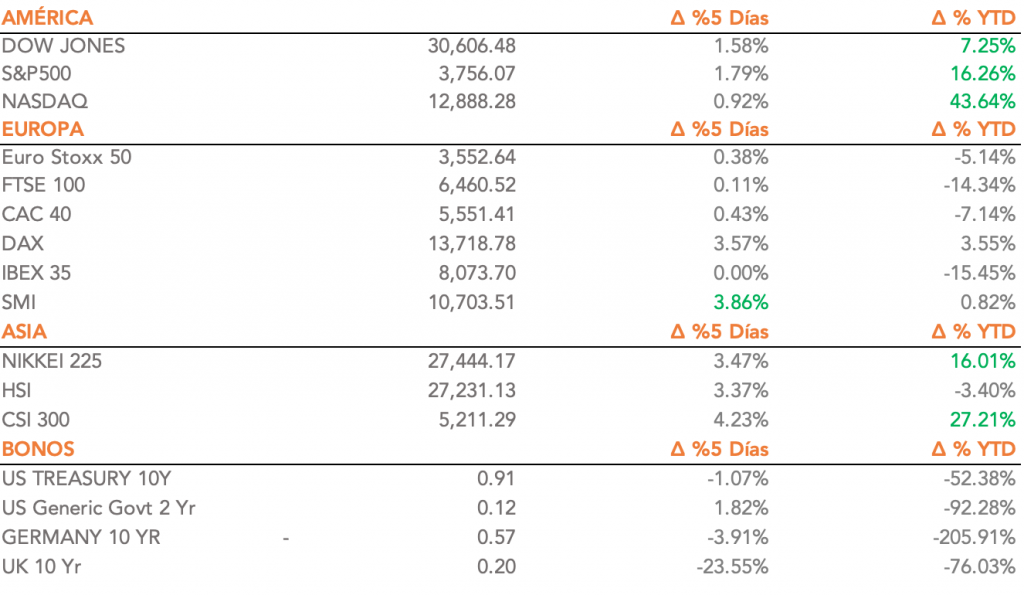
Task: Click the DAX index label
Action: tap(23, 242)
